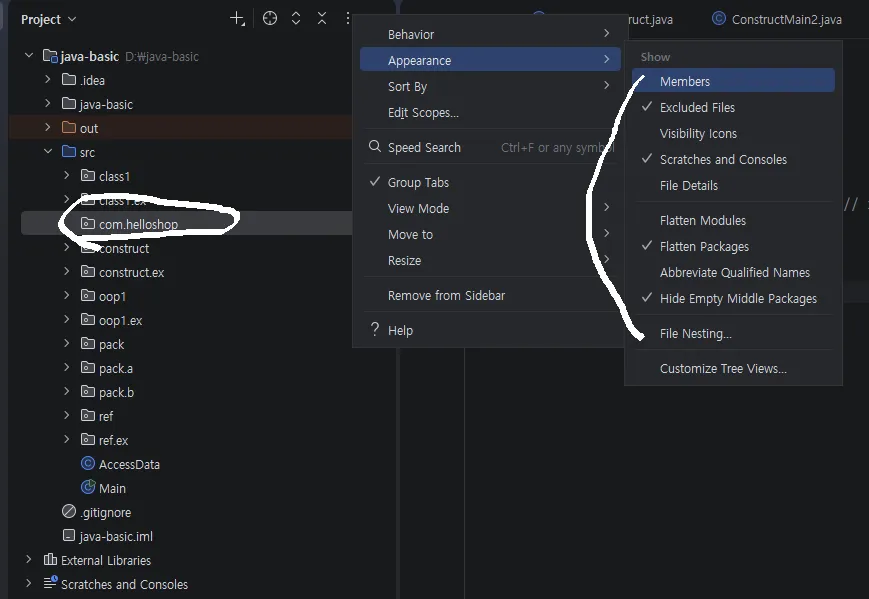Click the .gitignore file icon
Screen dimensions: 869x599
[69, 511]
